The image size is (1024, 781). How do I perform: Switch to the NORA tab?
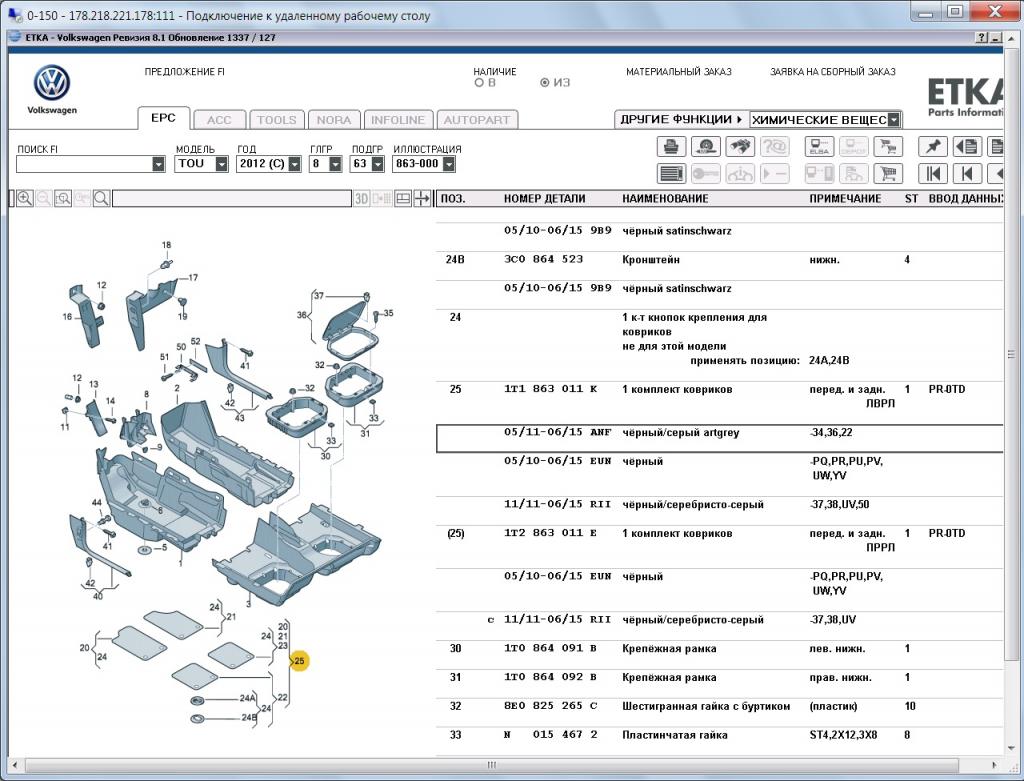click(334, 120)
